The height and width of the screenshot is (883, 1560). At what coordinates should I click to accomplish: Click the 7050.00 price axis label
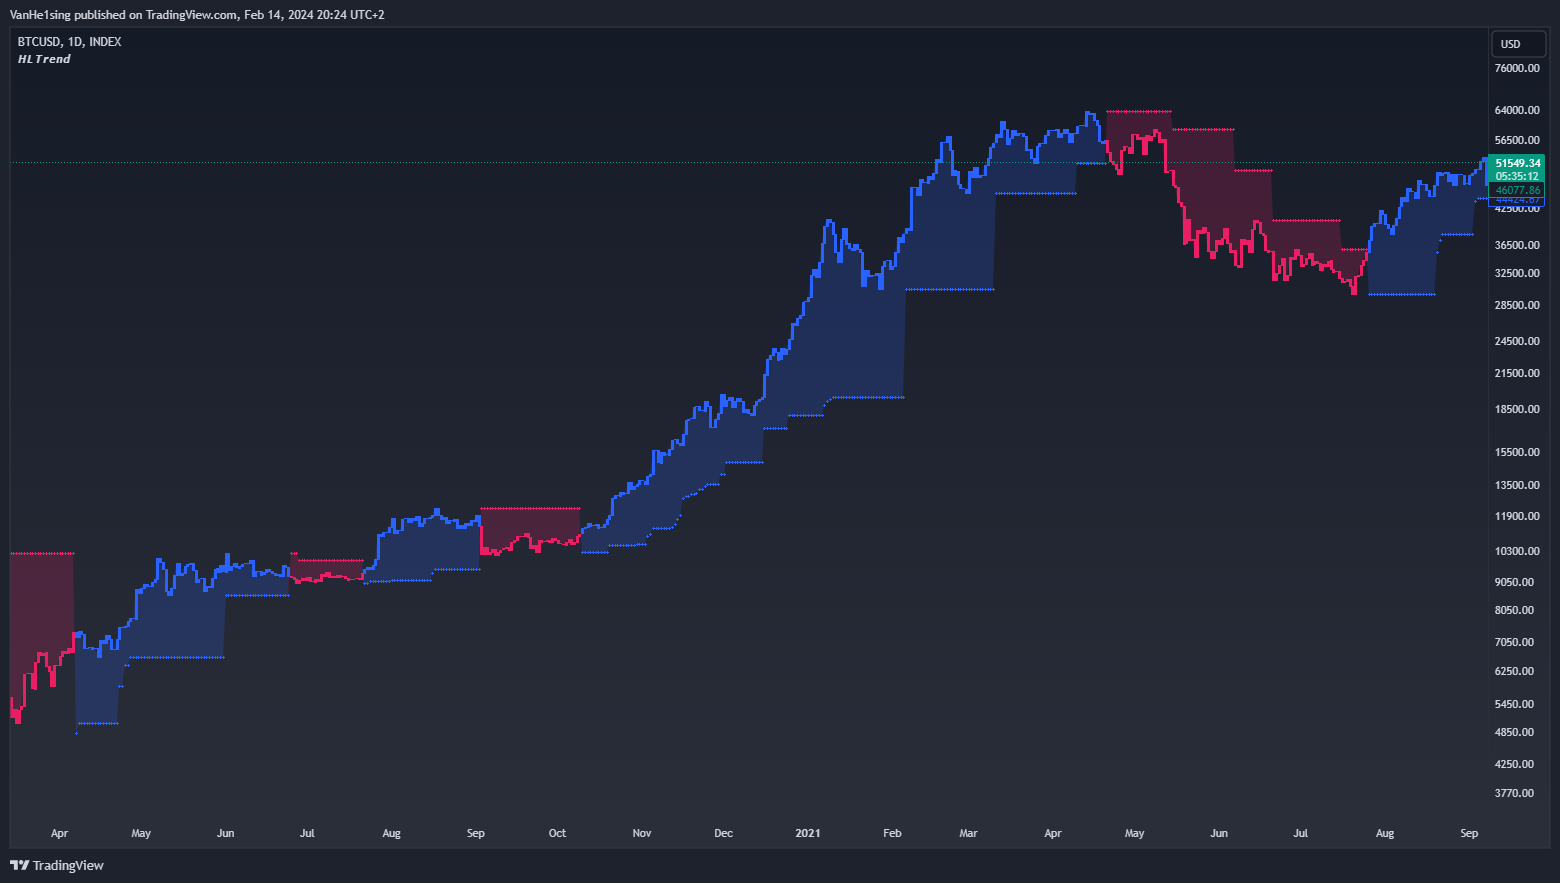point(1514,642)
